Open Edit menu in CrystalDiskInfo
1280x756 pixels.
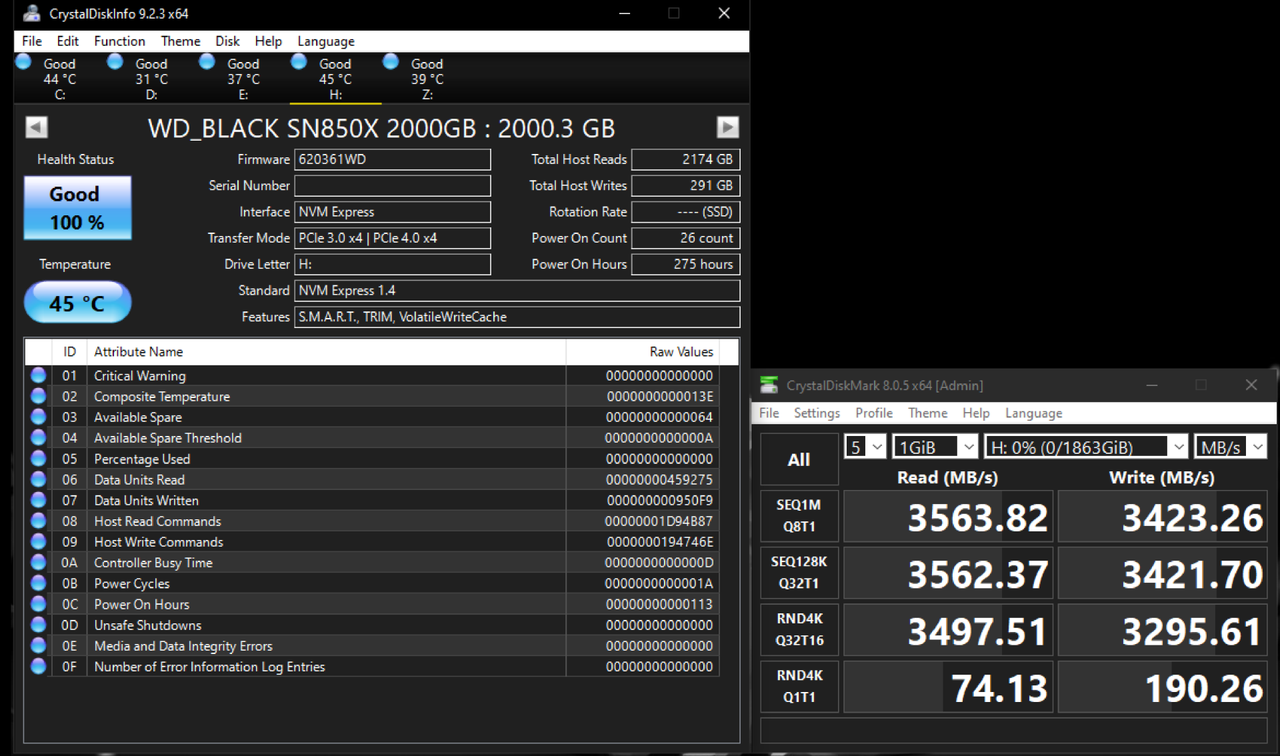pos(68,41)
